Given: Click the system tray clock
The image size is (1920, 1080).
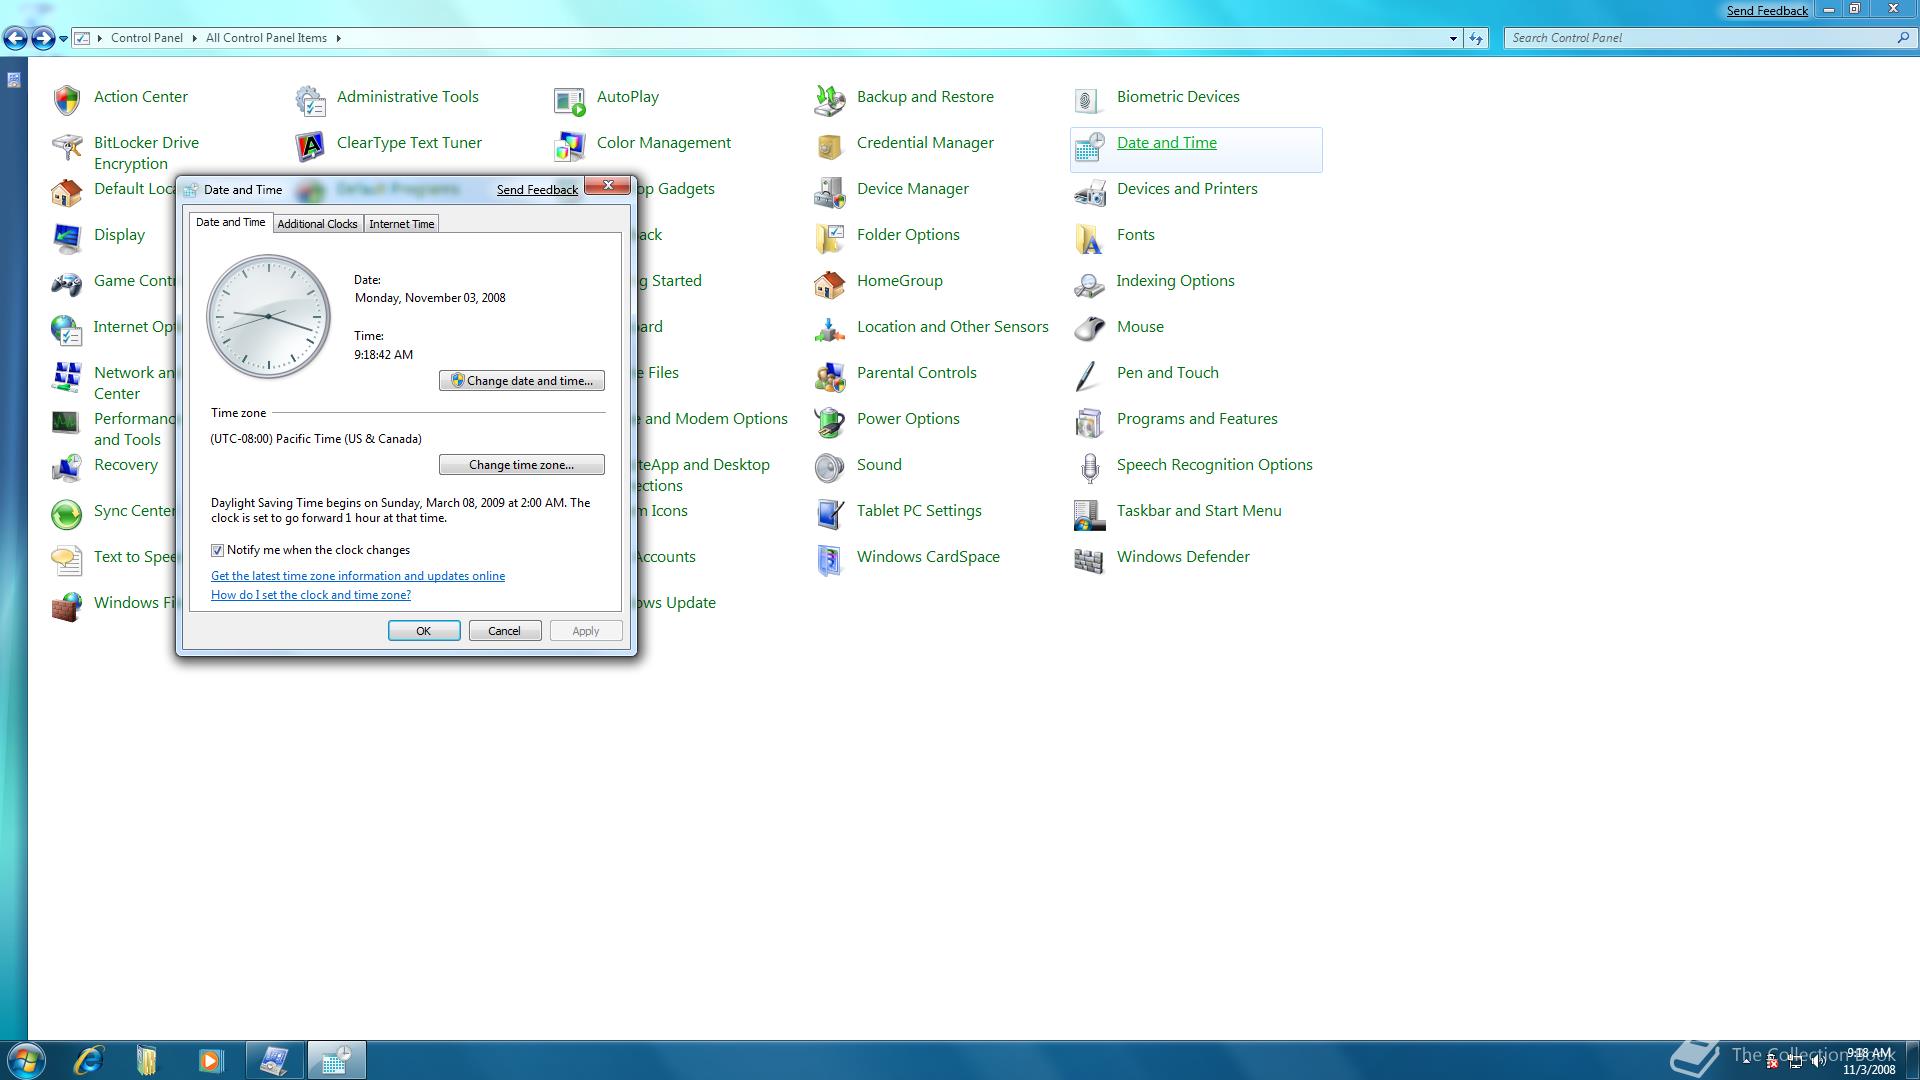Looking at the screenshot, I should 1869,1061.
